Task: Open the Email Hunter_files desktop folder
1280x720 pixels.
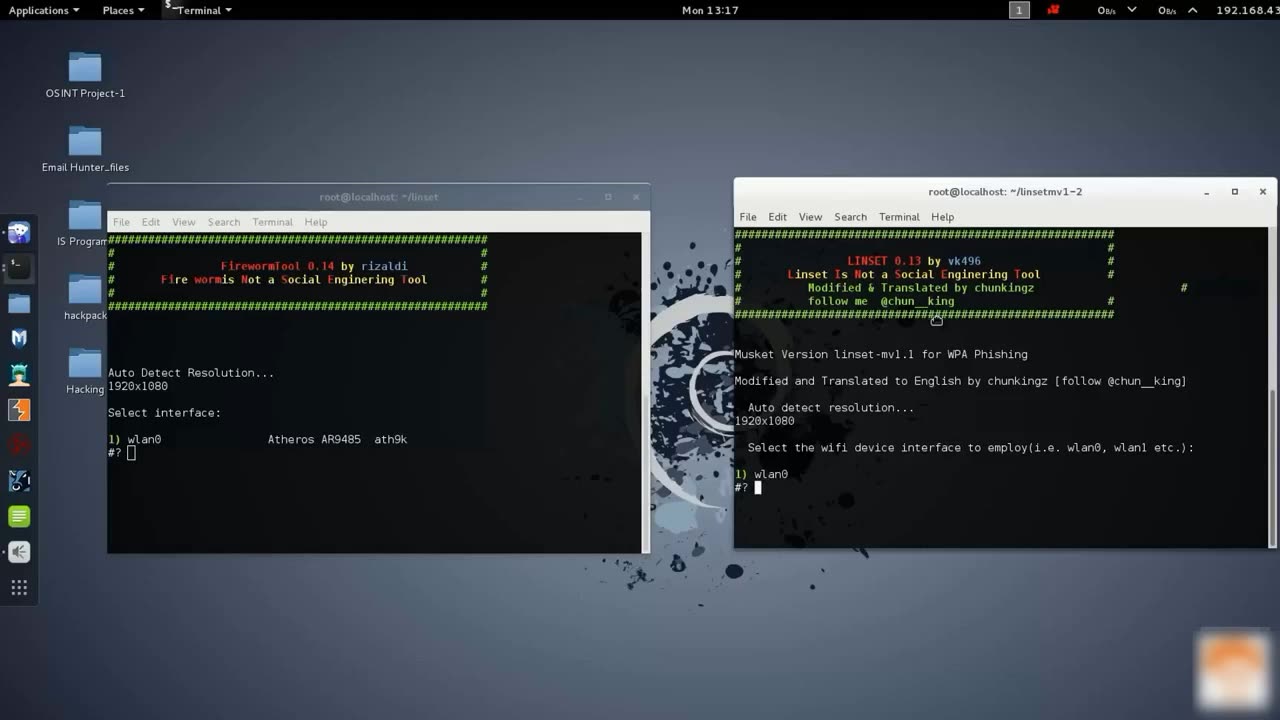Action: pyautogui.click(x=85, y=149)
